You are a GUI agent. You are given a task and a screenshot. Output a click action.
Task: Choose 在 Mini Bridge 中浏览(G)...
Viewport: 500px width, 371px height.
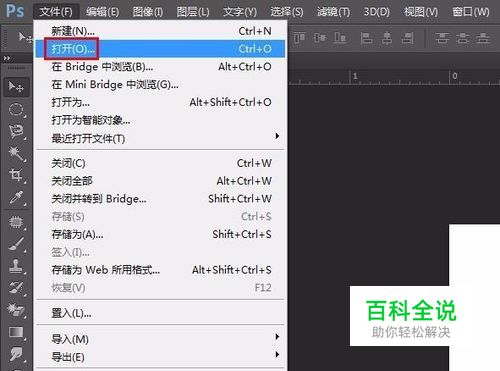tap(160, 85)
